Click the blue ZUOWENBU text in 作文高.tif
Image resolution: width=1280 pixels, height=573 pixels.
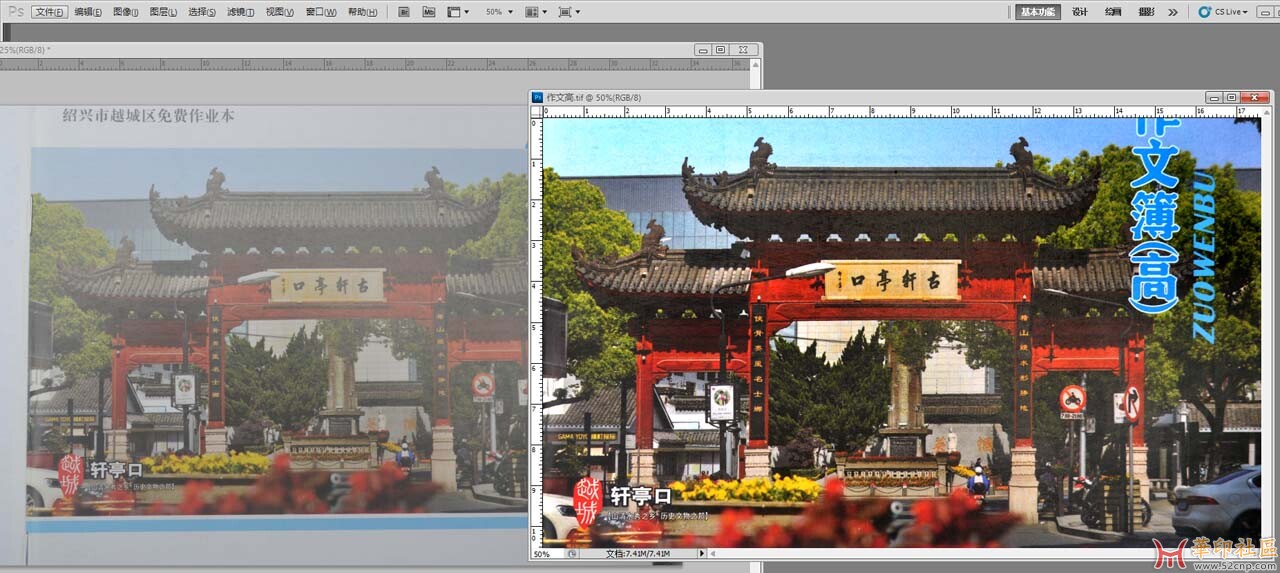tap(1203, 255)
